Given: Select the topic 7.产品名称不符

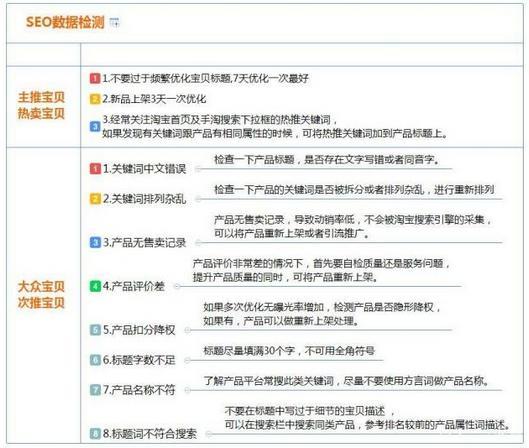Looking at the screenshot, I should (x=139, y=390).
